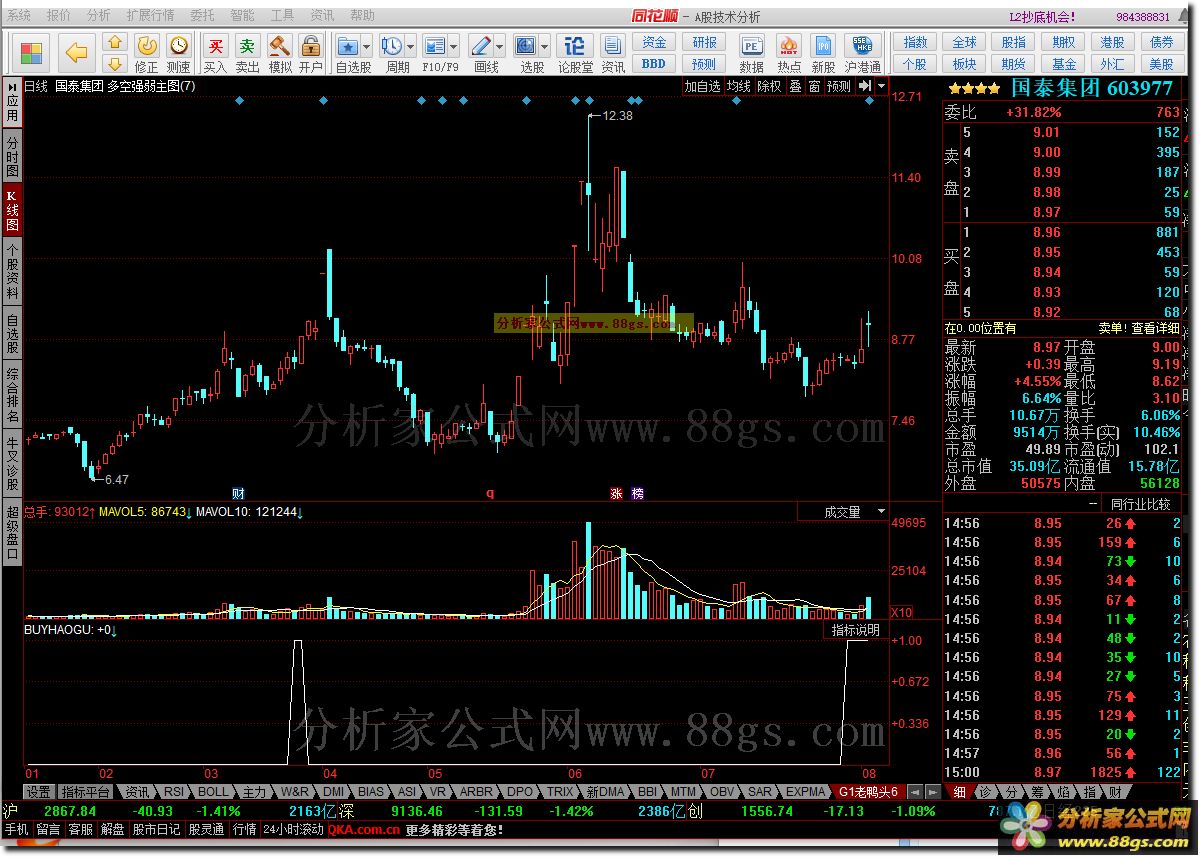Open the 报价 menu
The image size is (1200, 857).
click(59, 16)
